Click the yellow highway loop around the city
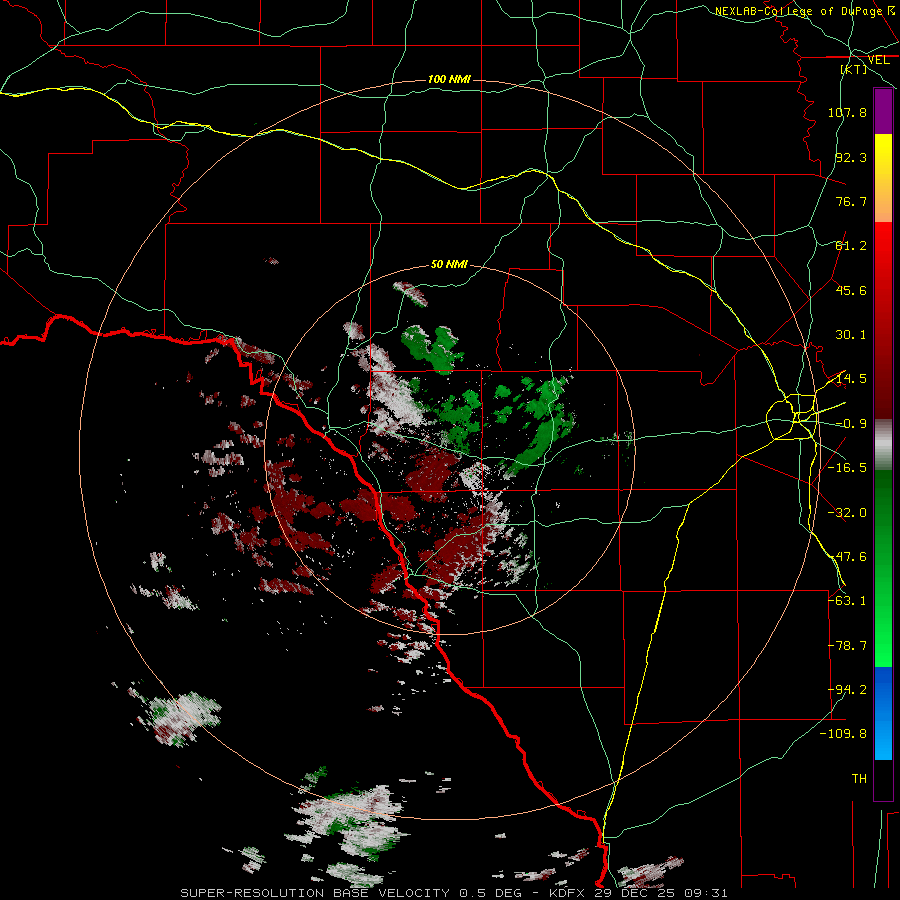This screenshot has width=900, height=900. [792, 417]
